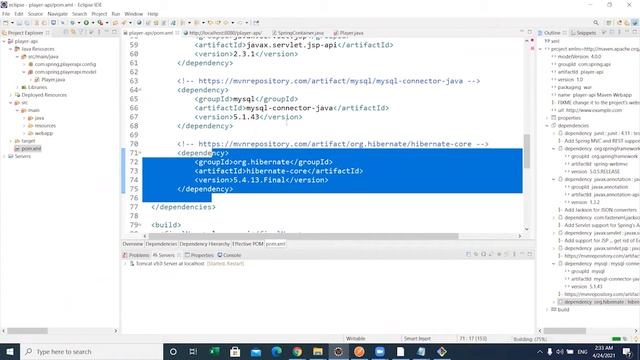The height and width of the screenshot is (360, 640).
Task: Switch to the localhost:8080/player-api browser tab
Action: click(x=223, y=33)
